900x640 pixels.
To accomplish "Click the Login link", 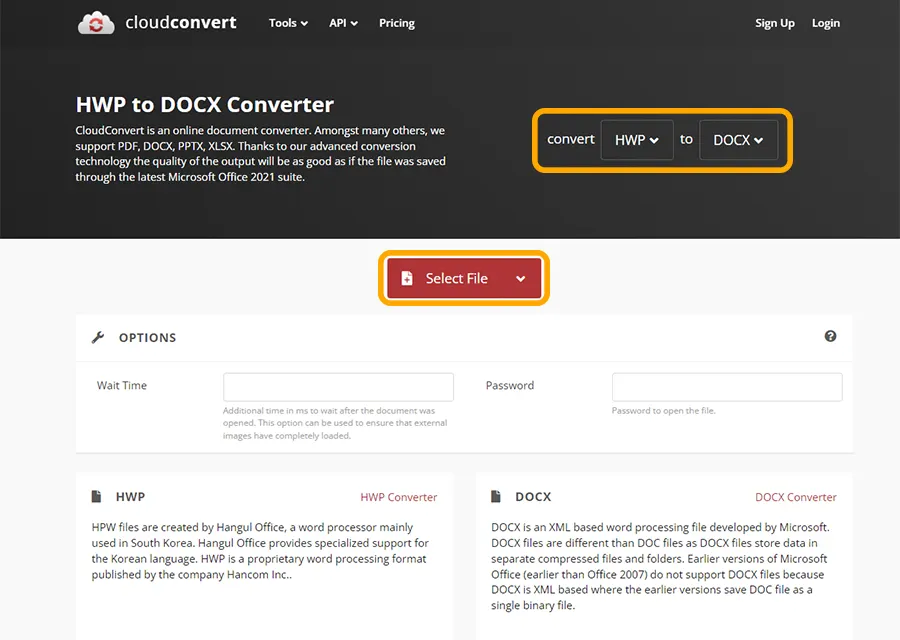I will [825, 23].
